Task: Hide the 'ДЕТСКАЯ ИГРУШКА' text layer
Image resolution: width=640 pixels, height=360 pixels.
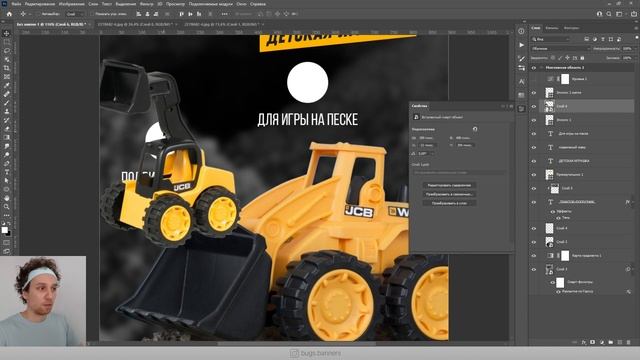Action: (533, 161)
